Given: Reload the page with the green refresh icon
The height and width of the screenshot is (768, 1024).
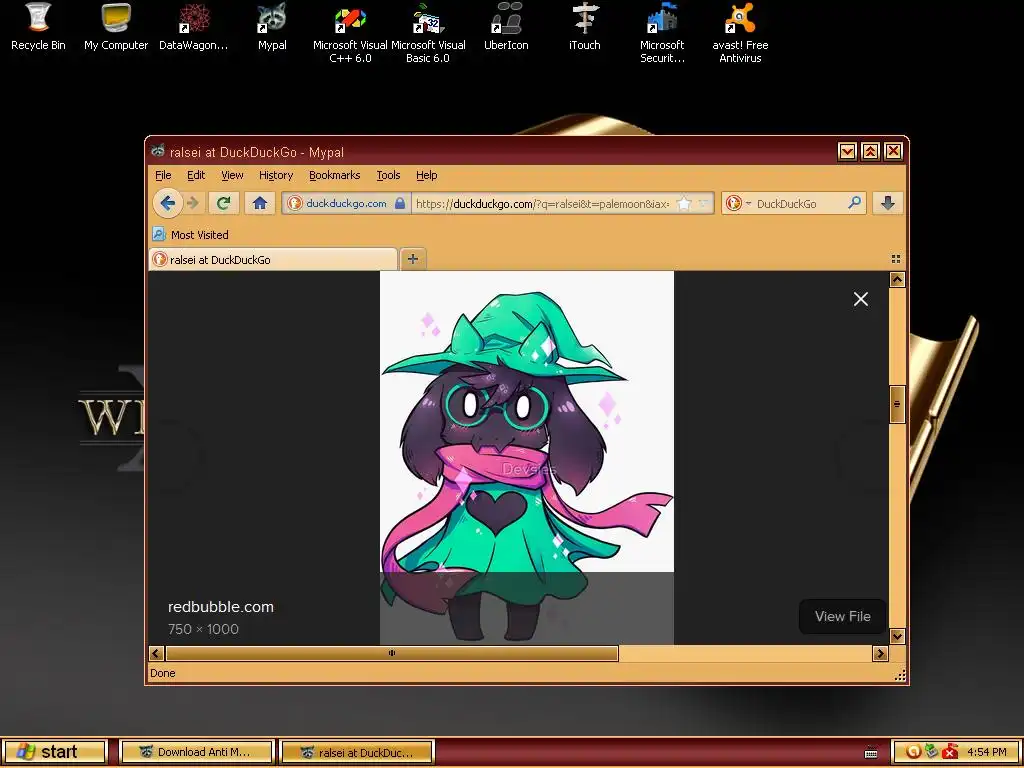Looking at the screenshot, I should tap(223, 203).
